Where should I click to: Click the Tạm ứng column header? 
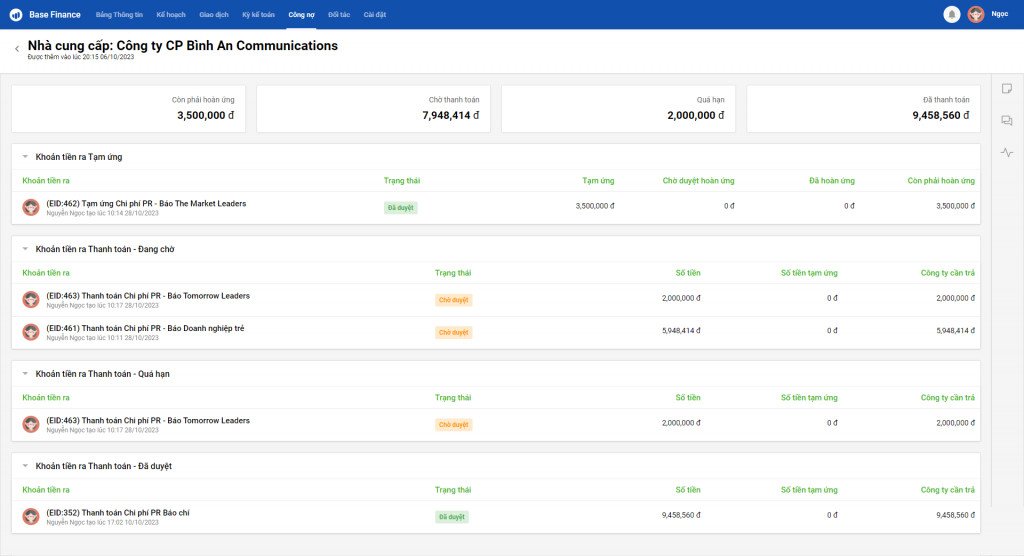pos(598,181)
